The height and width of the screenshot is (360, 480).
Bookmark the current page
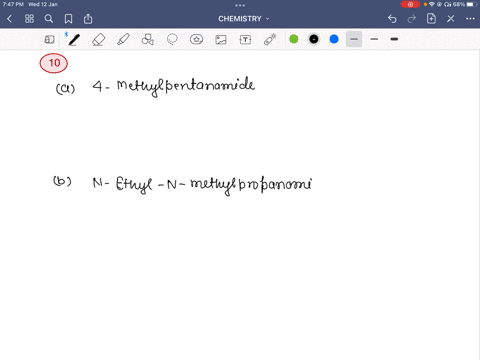[x=68, y=19]
